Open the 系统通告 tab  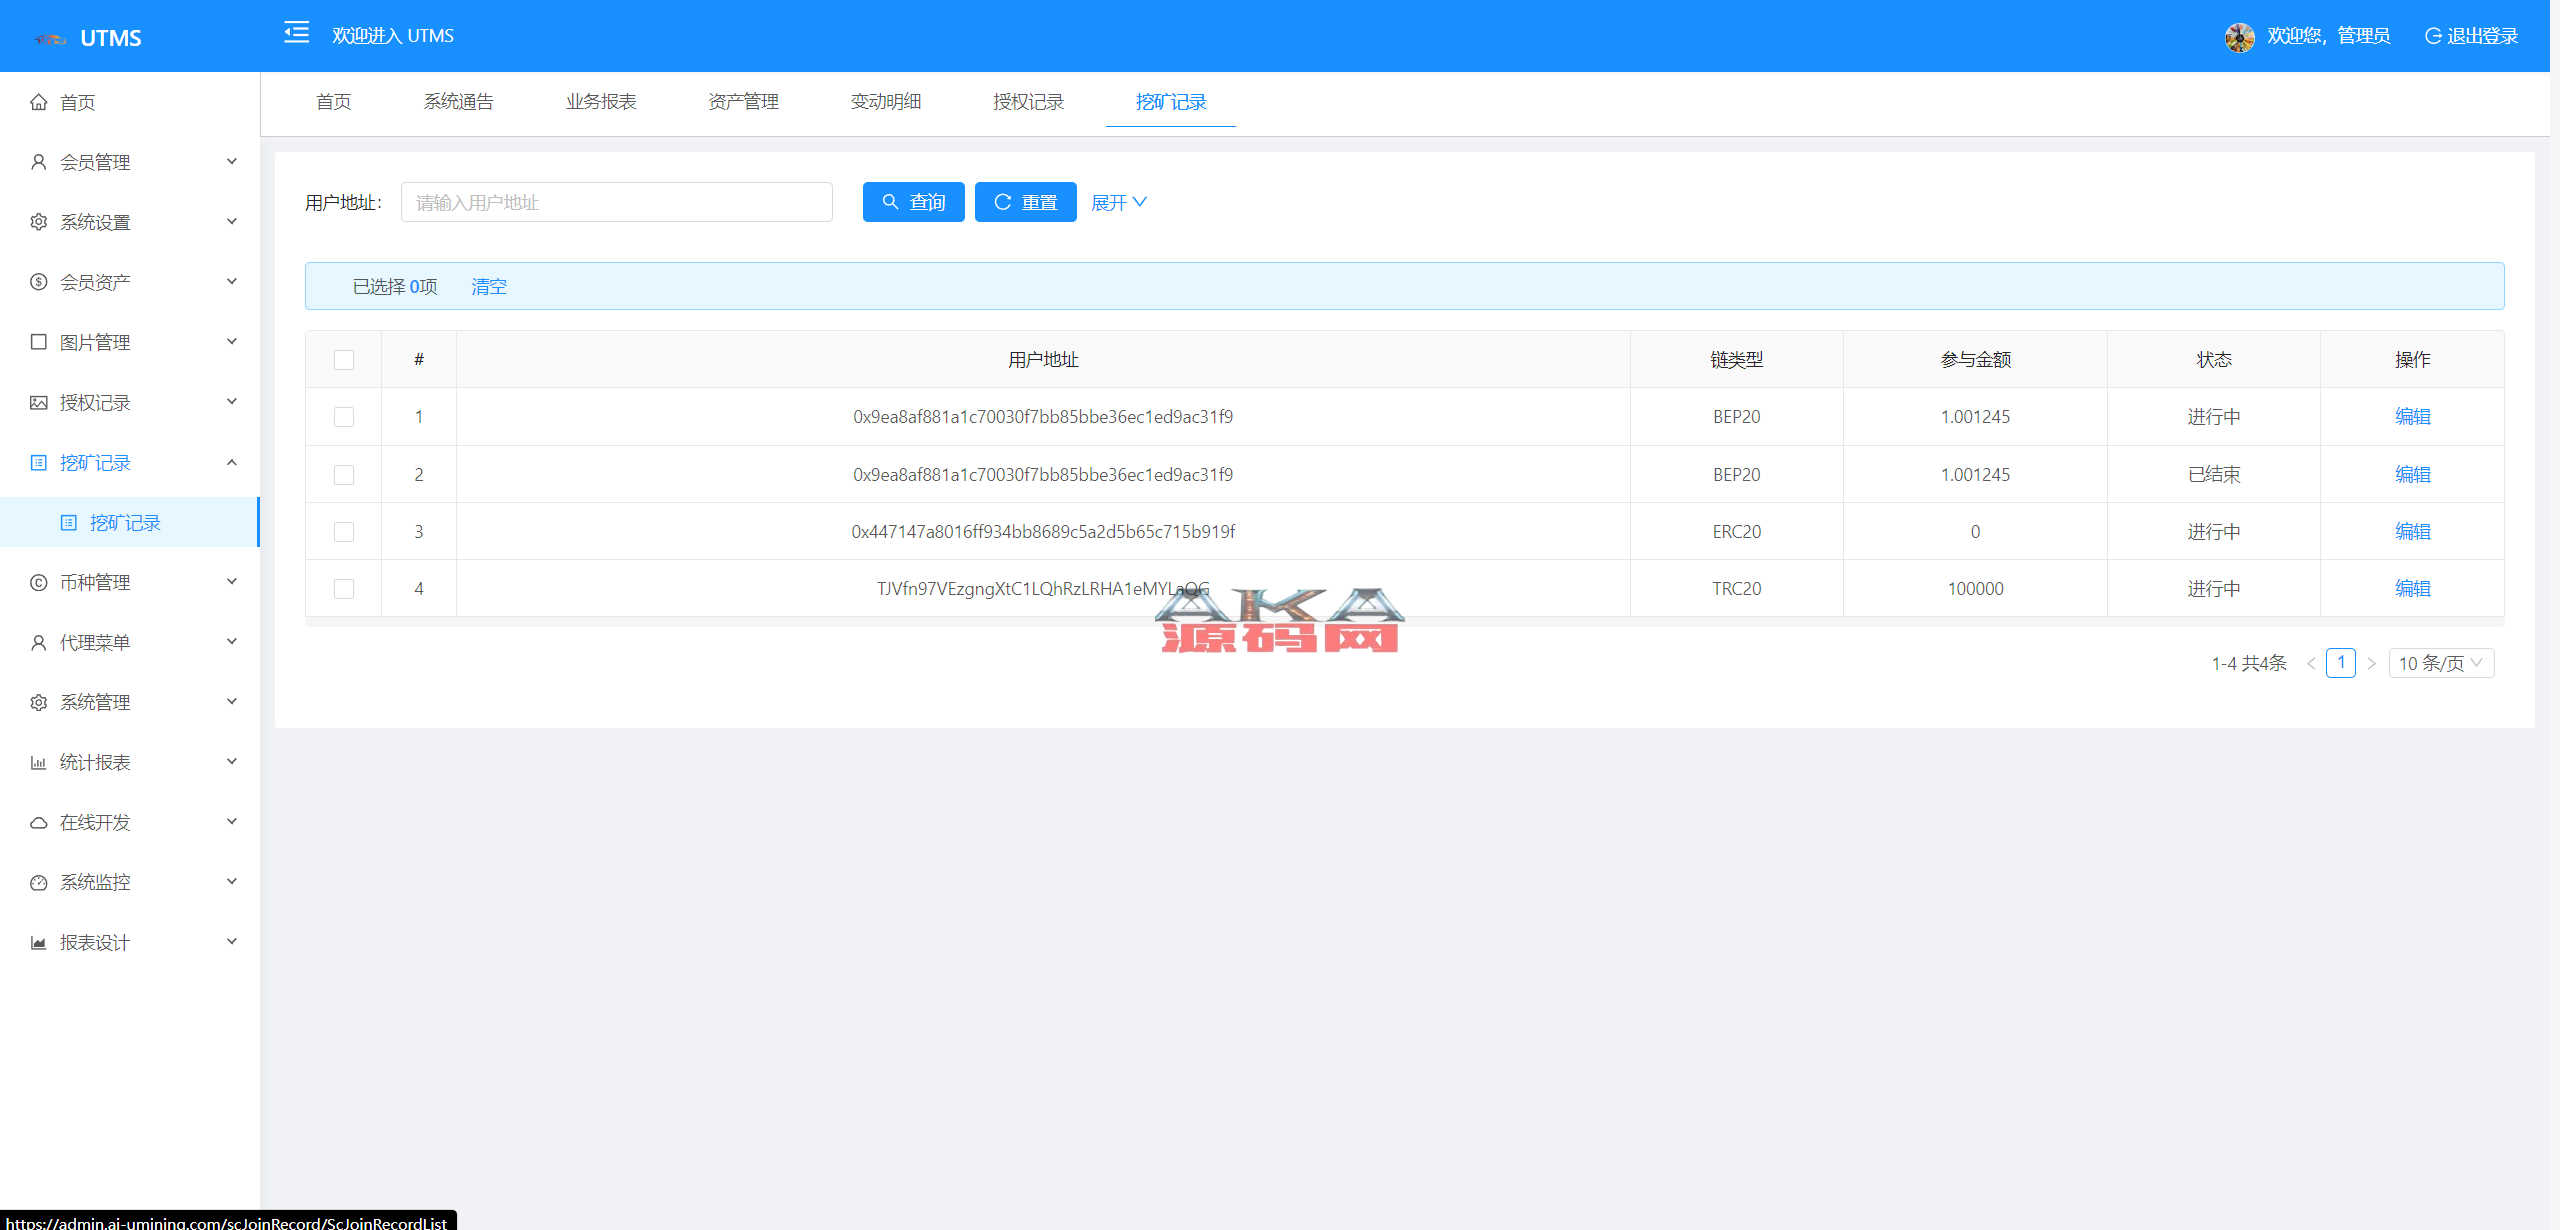pos(458,102)
